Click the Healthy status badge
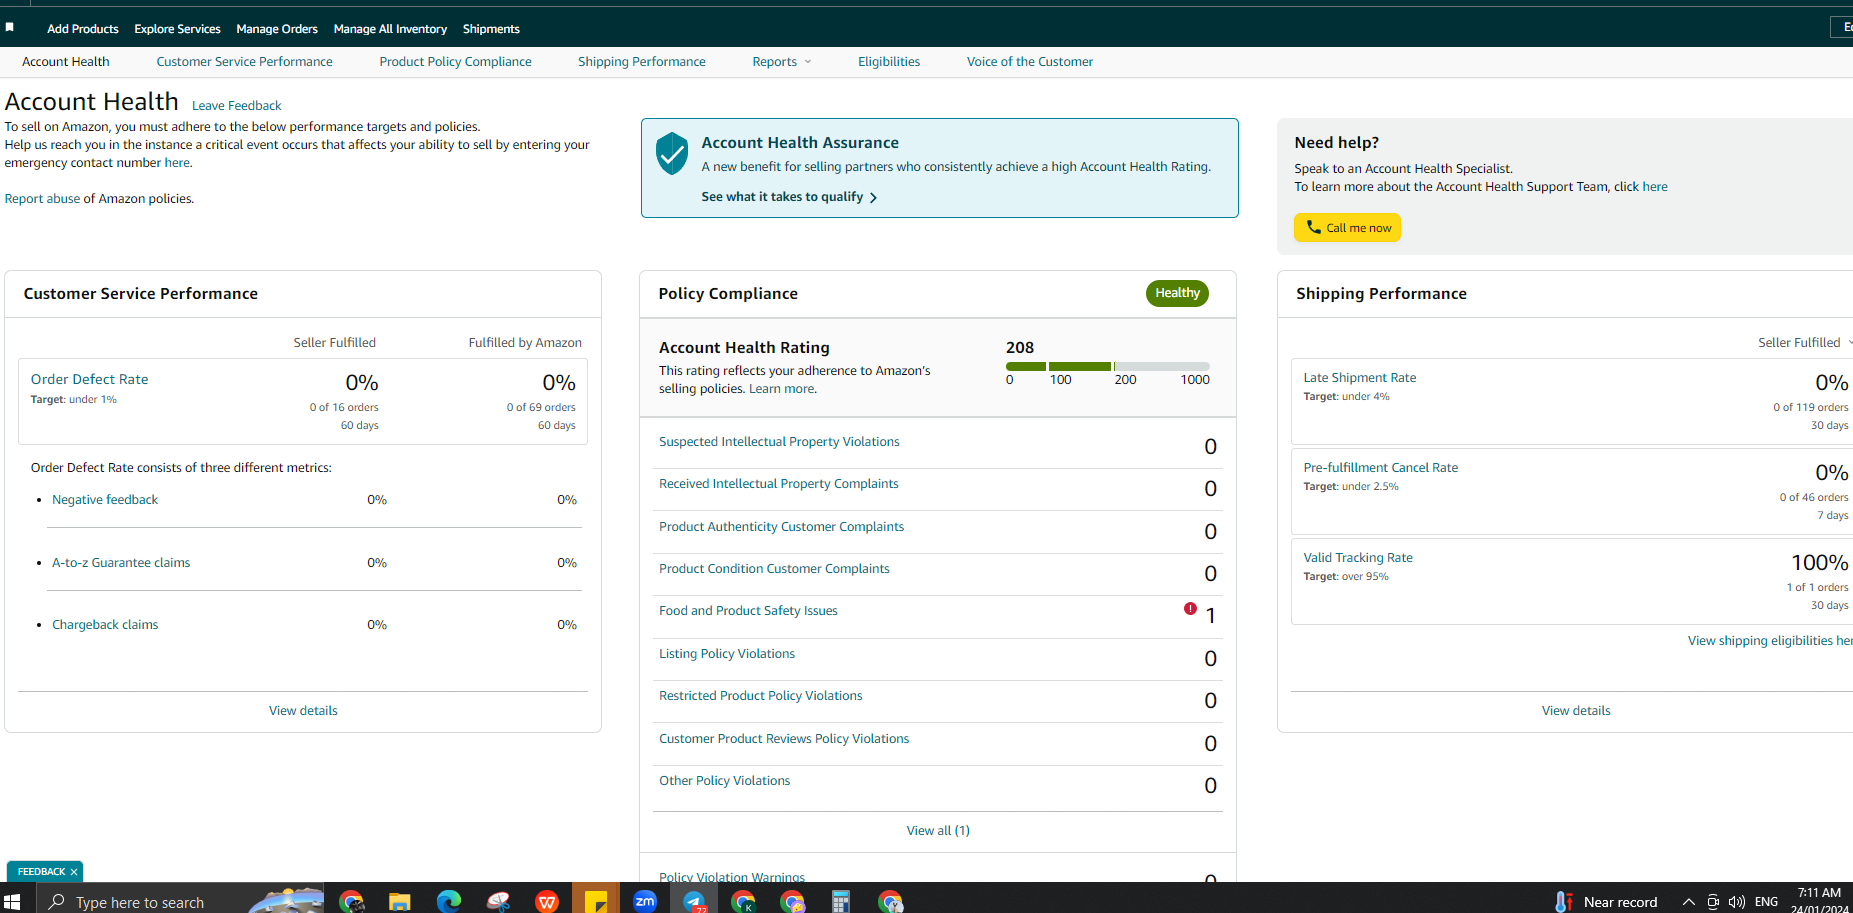1853x913 pixels. pyautogui.click(x=1177, y=293)
